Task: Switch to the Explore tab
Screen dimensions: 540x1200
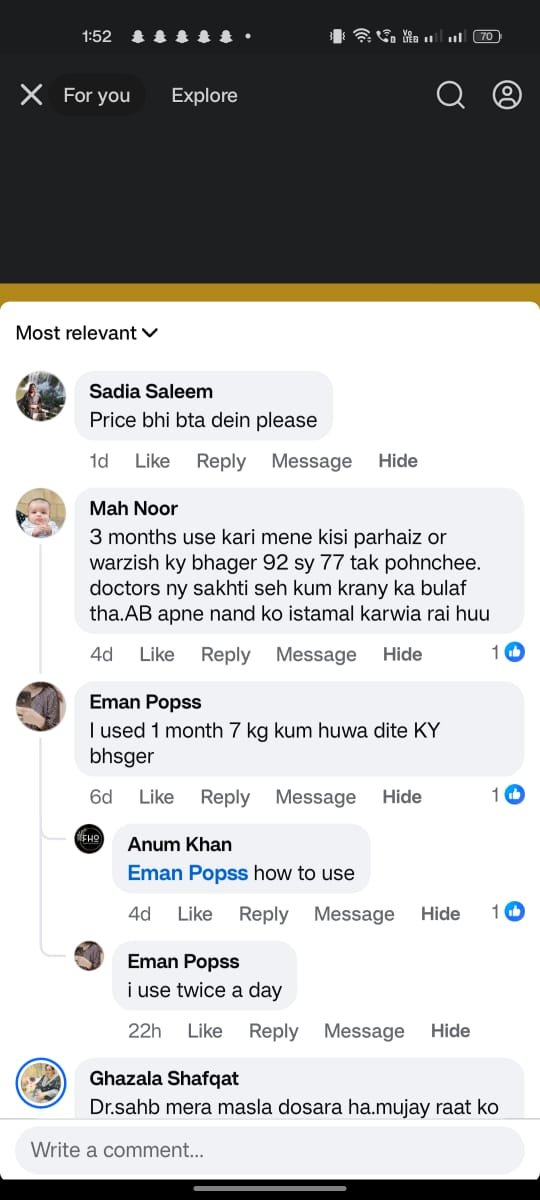Action: [x=204, y=96]
